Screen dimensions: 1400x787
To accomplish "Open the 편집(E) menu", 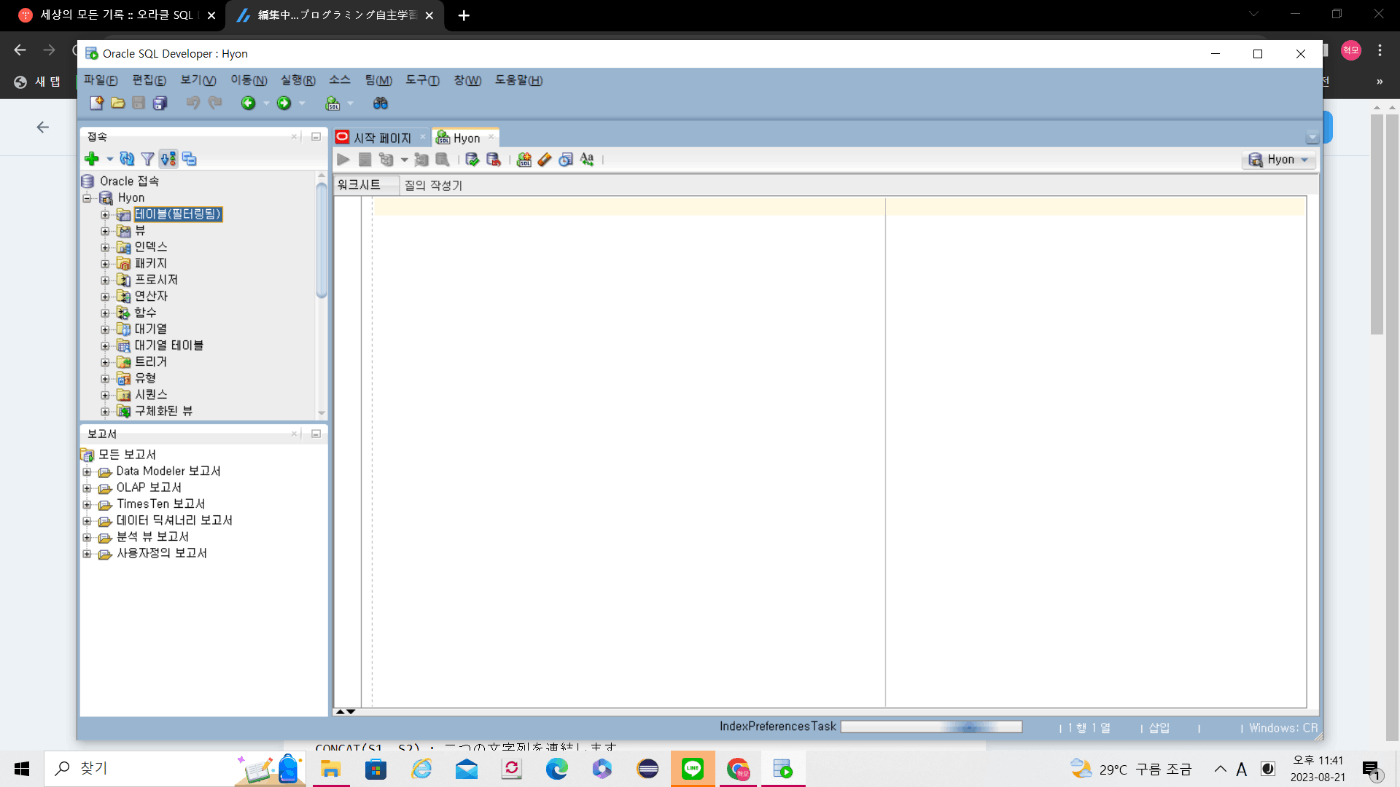I will click(149, 80).
